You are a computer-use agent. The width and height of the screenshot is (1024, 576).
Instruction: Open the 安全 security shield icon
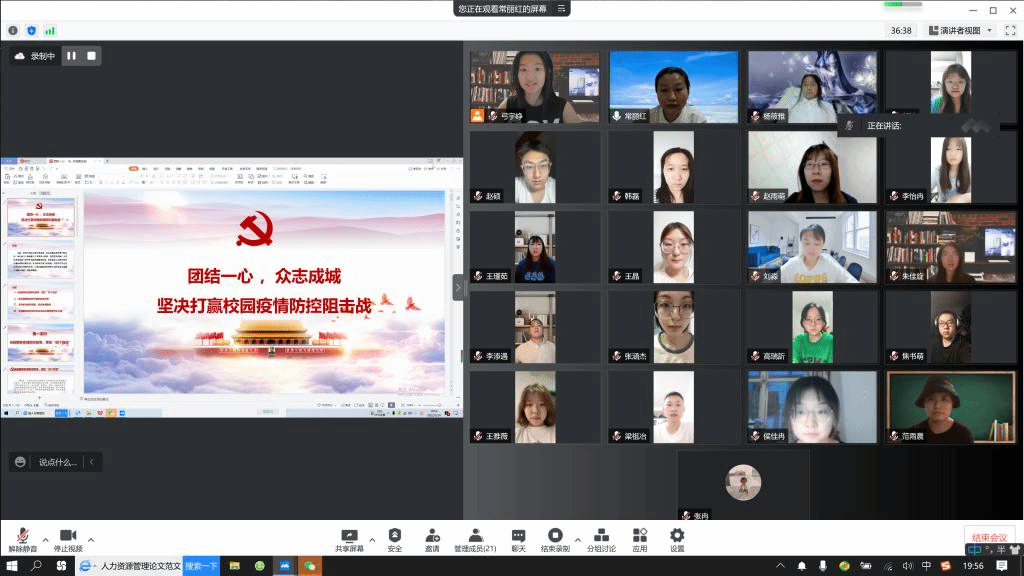pos(395,536)
